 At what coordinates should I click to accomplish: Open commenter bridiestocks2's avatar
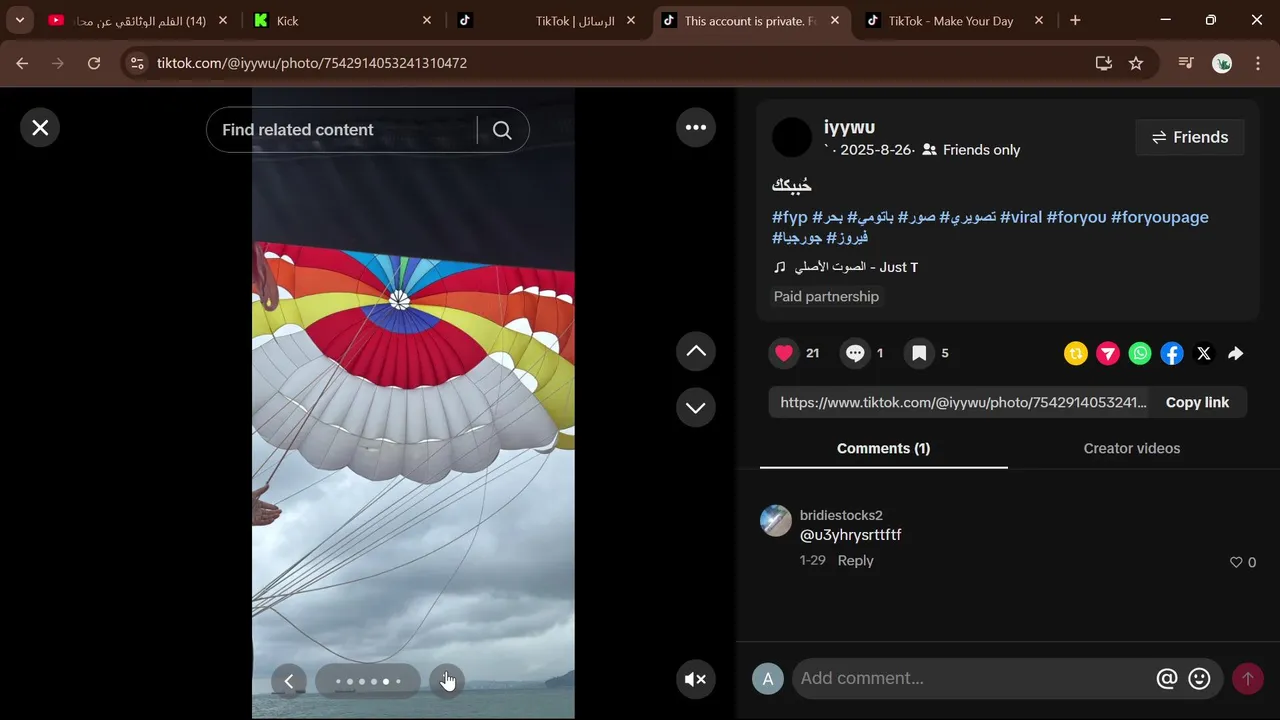pos(776,521)
